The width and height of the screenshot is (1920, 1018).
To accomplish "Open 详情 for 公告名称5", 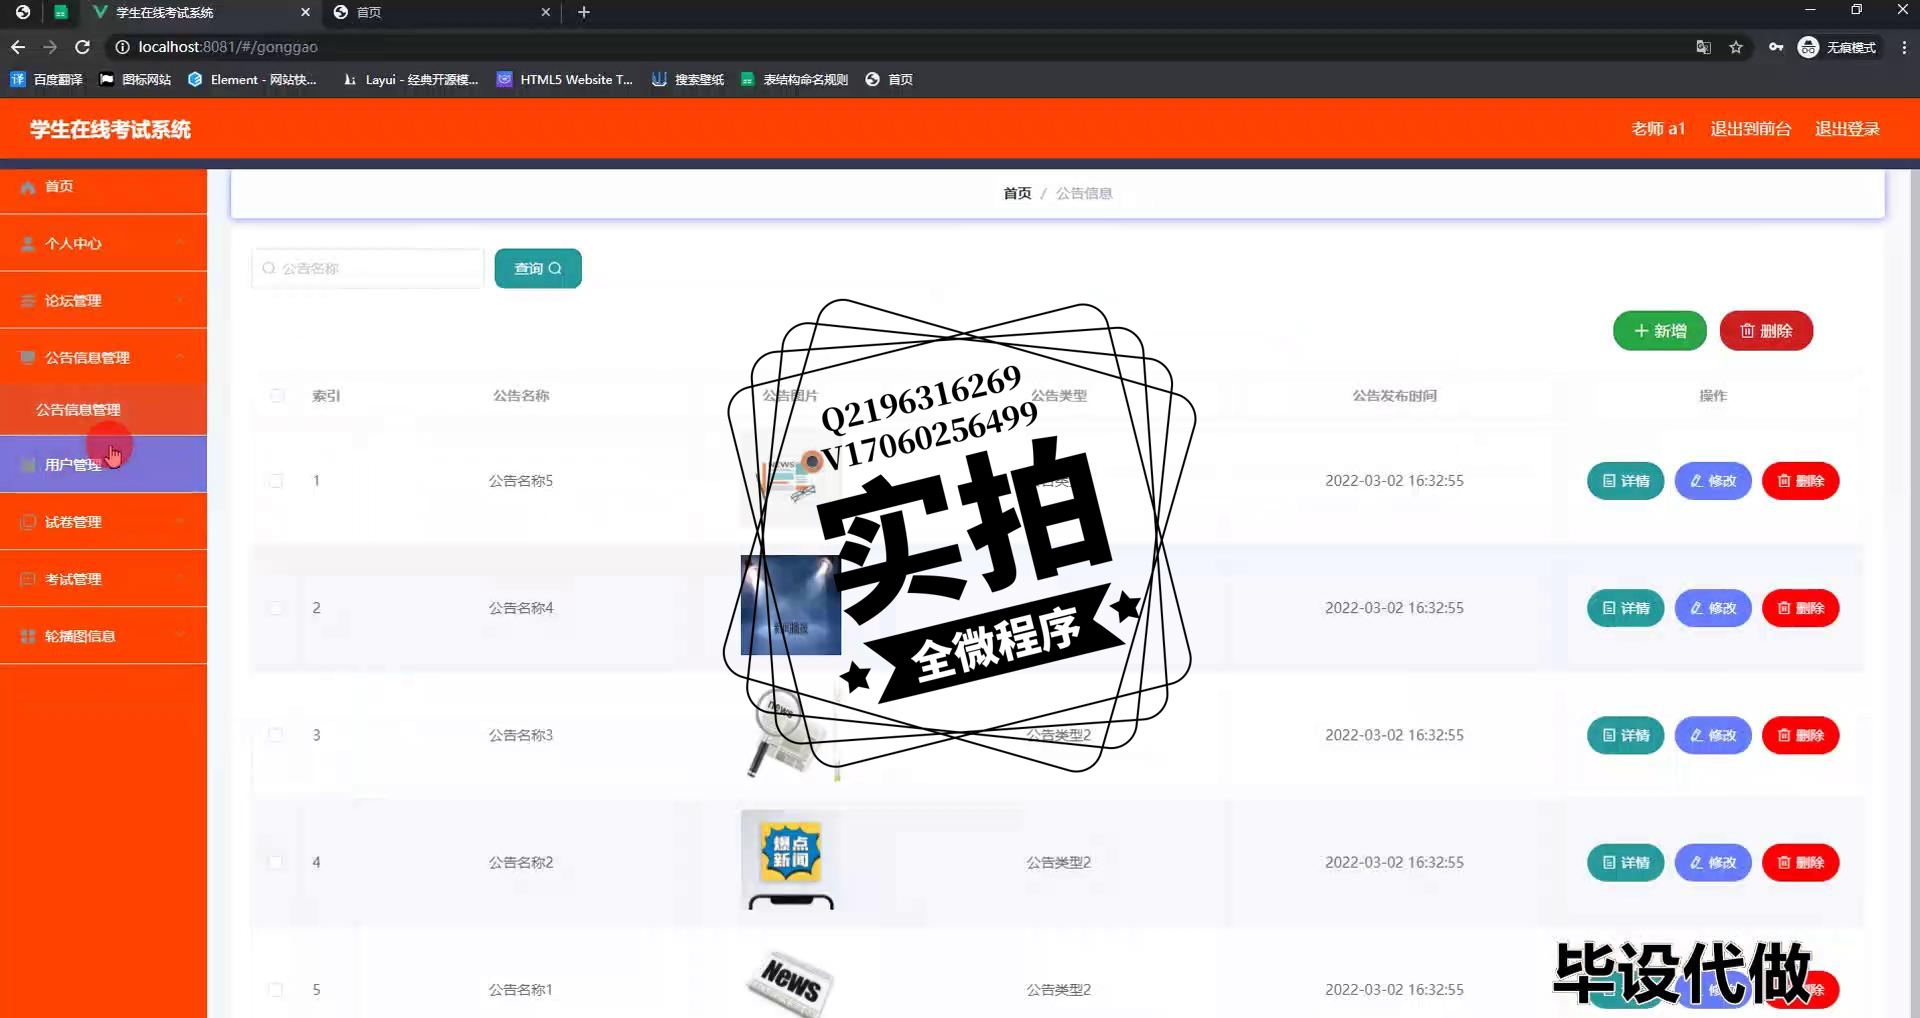I will click(1625, 481).
